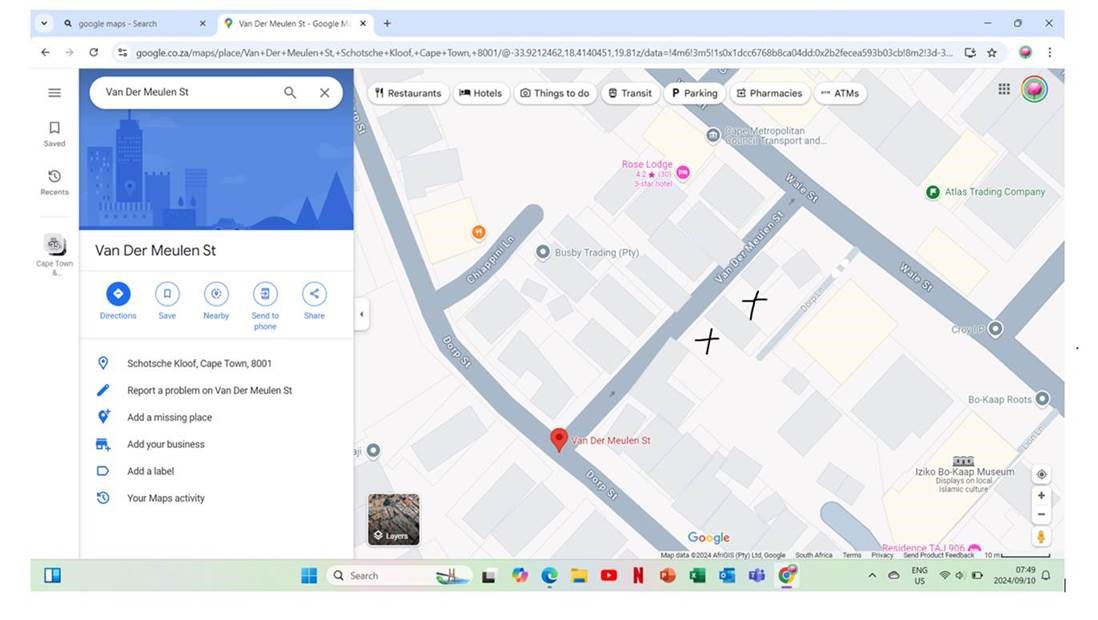Select the Busby Trading (Pty) marker
The width and height of the screenshot is (1098, 620).
point(543,252)
